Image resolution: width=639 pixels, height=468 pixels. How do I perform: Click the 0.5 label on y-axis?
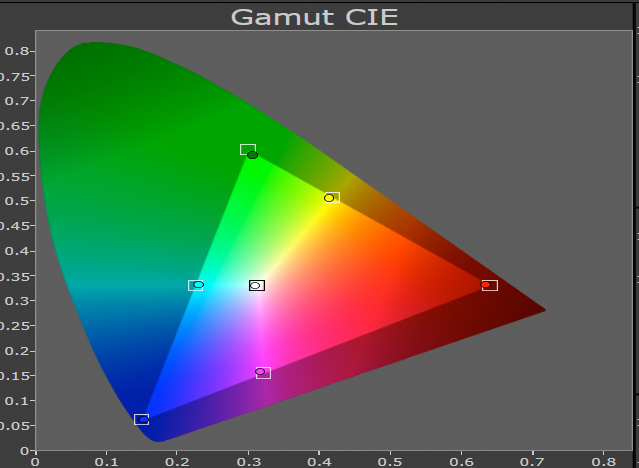coord(17,201)
